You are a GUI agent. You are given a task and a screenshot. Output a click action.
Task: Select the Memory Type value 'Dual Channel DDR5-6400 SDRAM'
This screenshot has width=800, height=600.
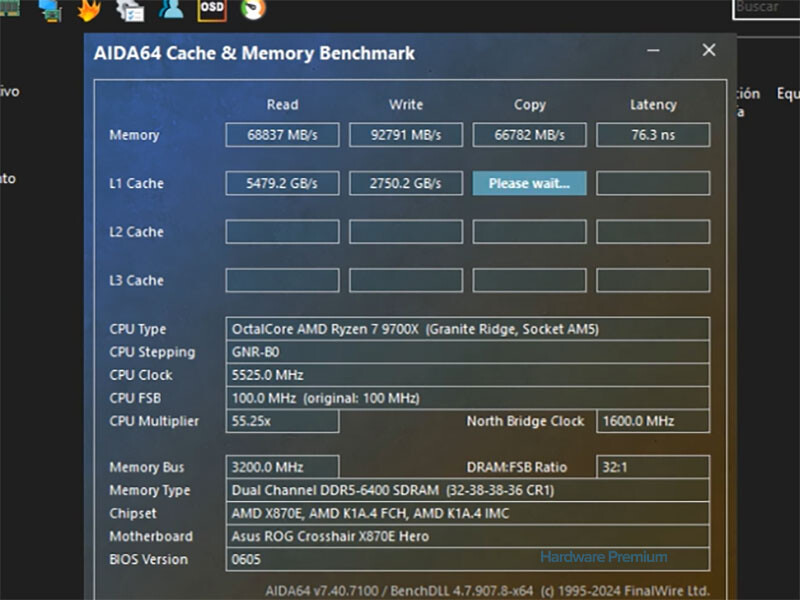467,490
